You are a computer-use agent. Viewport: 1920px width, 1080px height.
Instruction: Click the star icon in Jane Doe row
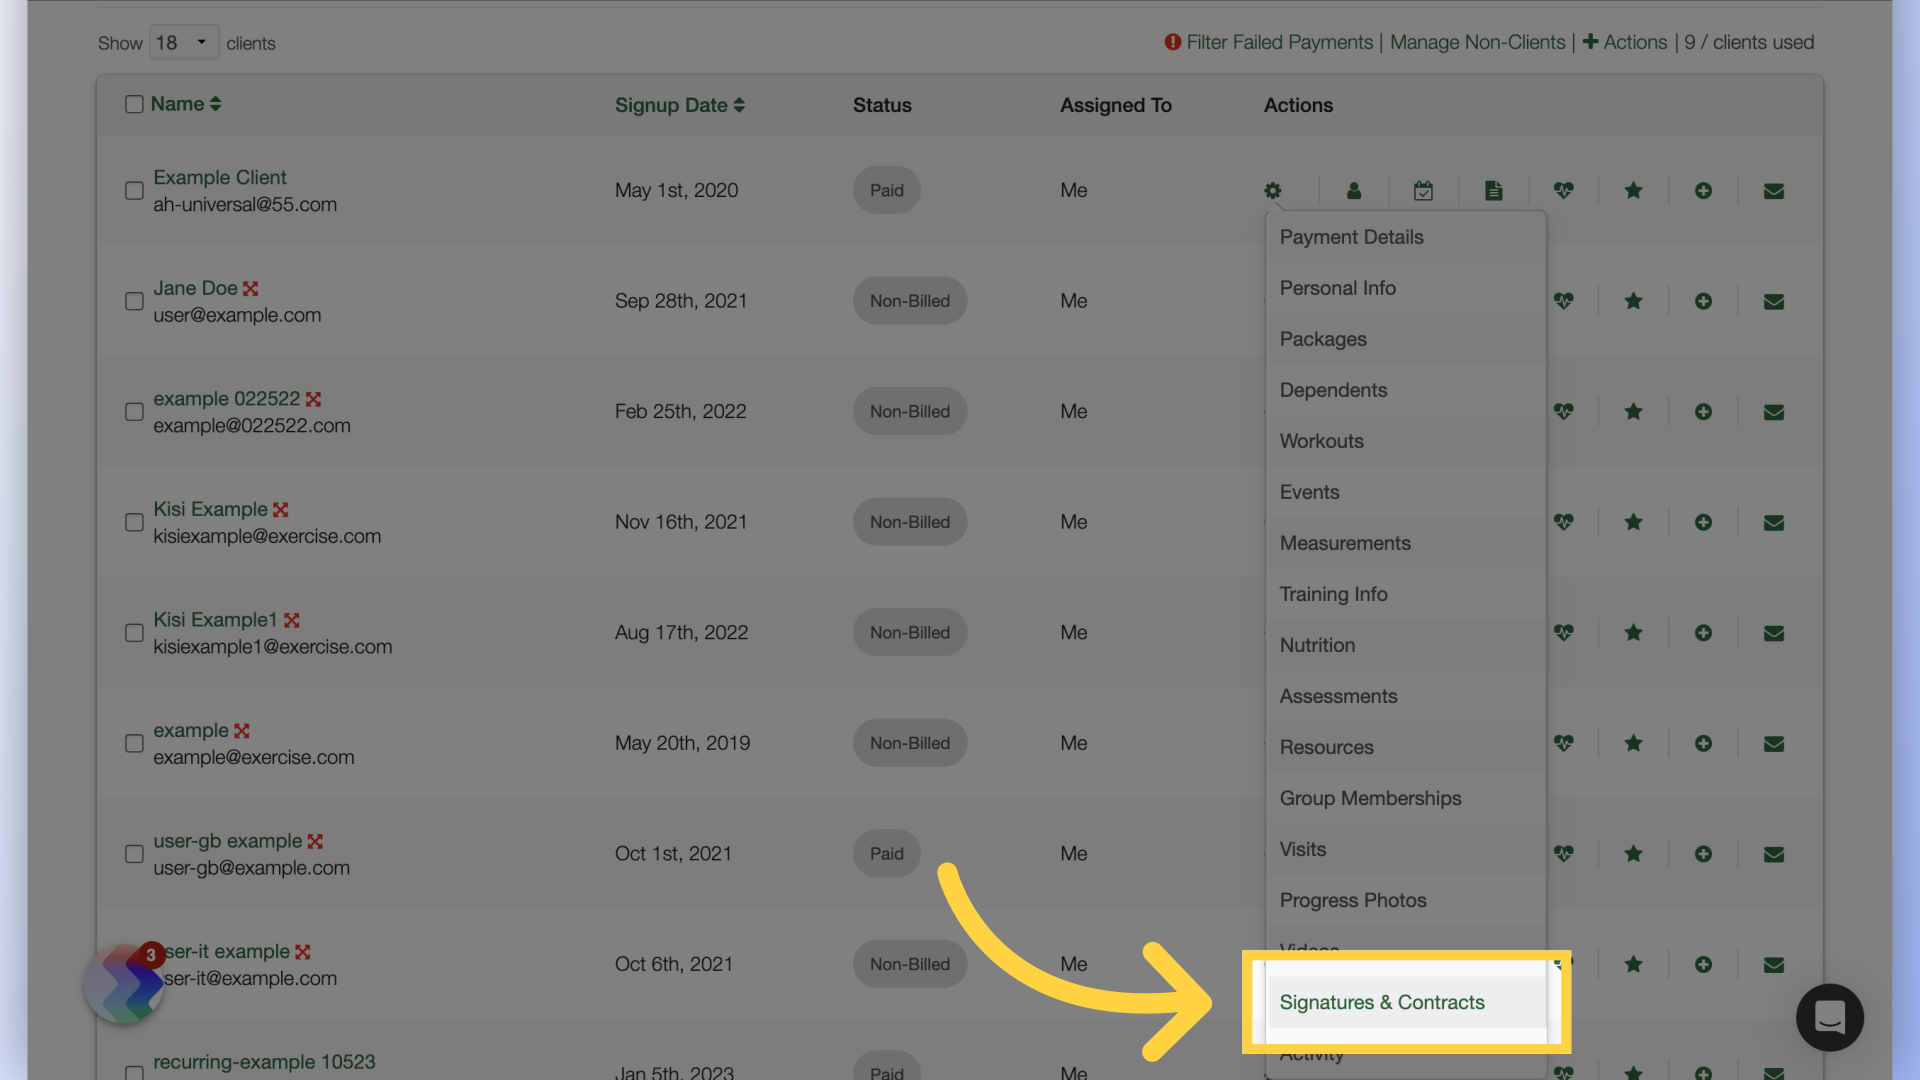(x=1633, y=301)
